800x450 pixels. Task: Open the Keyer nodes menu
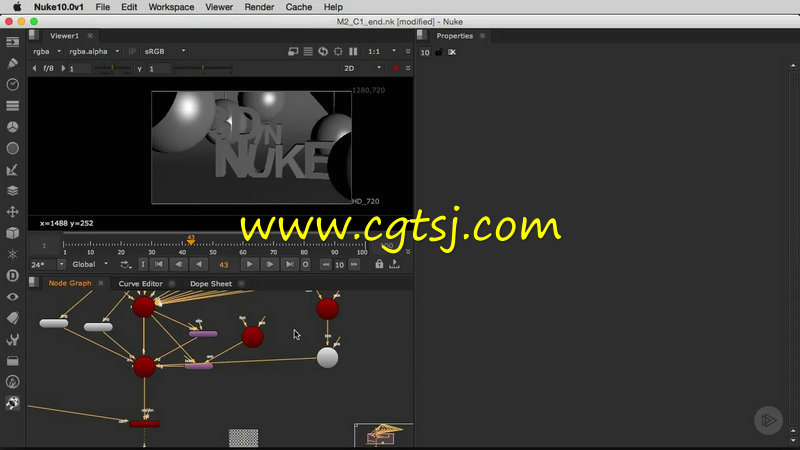[13, 169]
